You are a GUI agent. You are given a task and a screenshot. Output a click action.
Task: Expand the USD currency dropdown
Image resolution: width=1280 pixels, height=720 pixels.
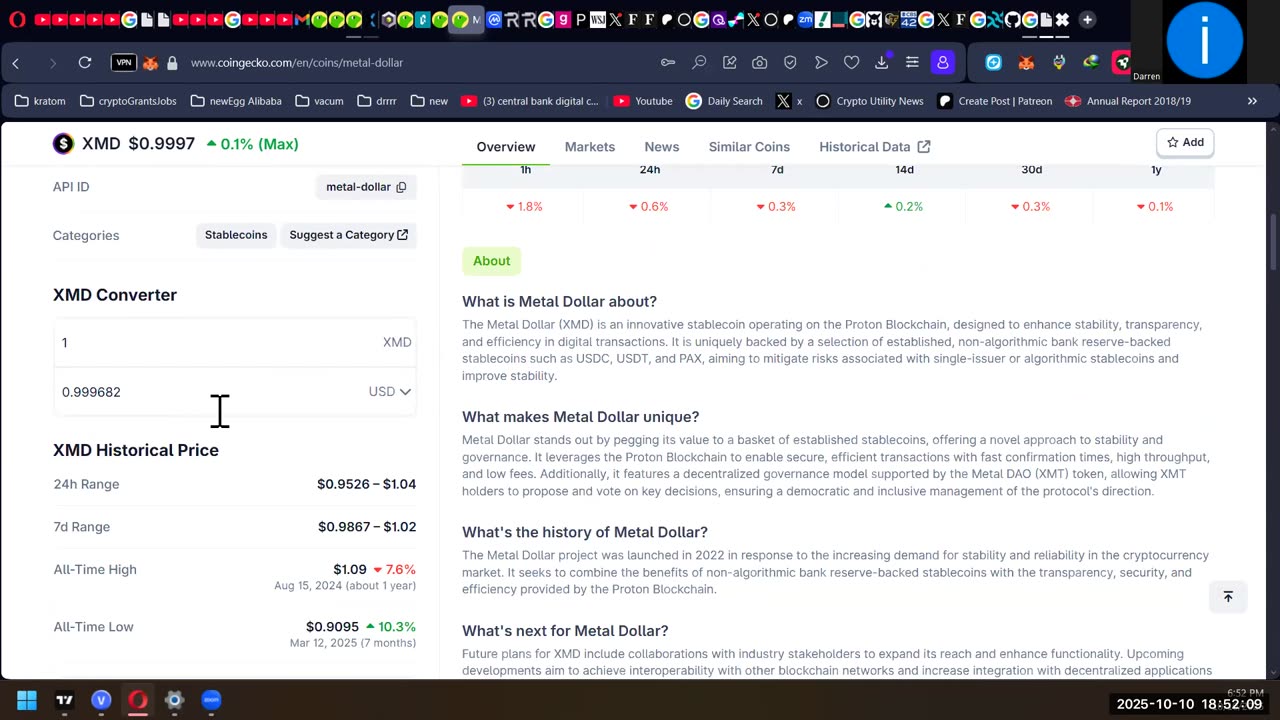coord(390,392)
